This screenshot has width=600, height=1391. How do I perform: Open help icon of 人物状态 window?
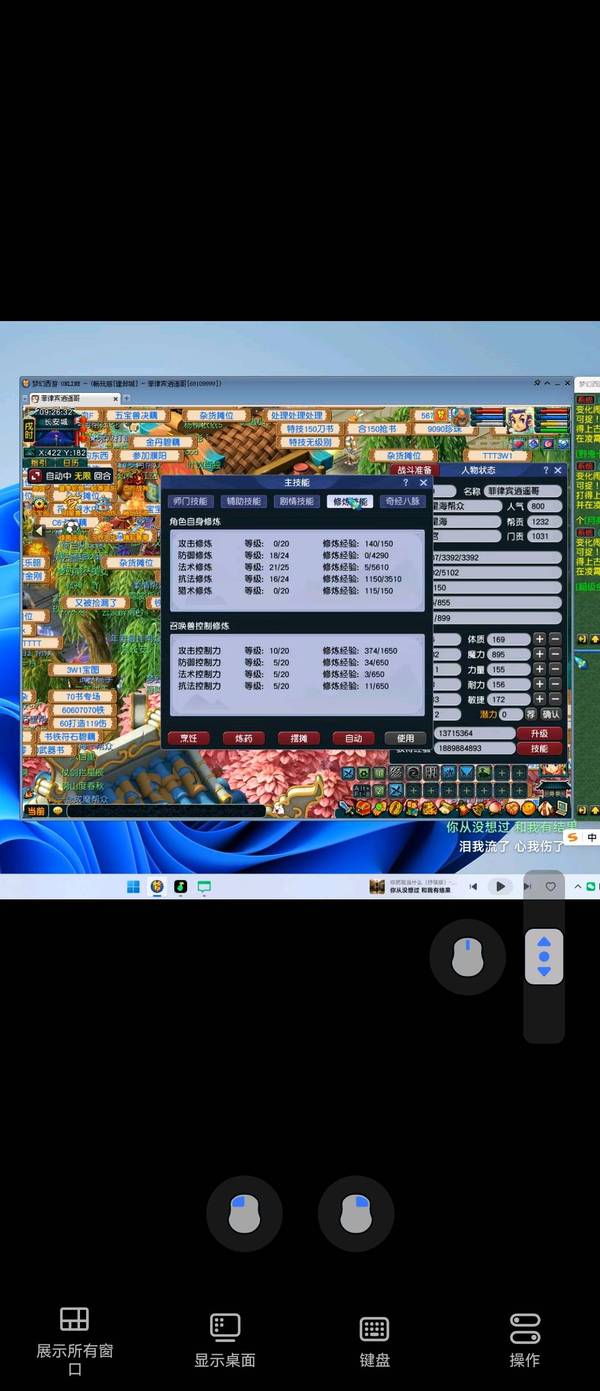(x=545, y=470)
